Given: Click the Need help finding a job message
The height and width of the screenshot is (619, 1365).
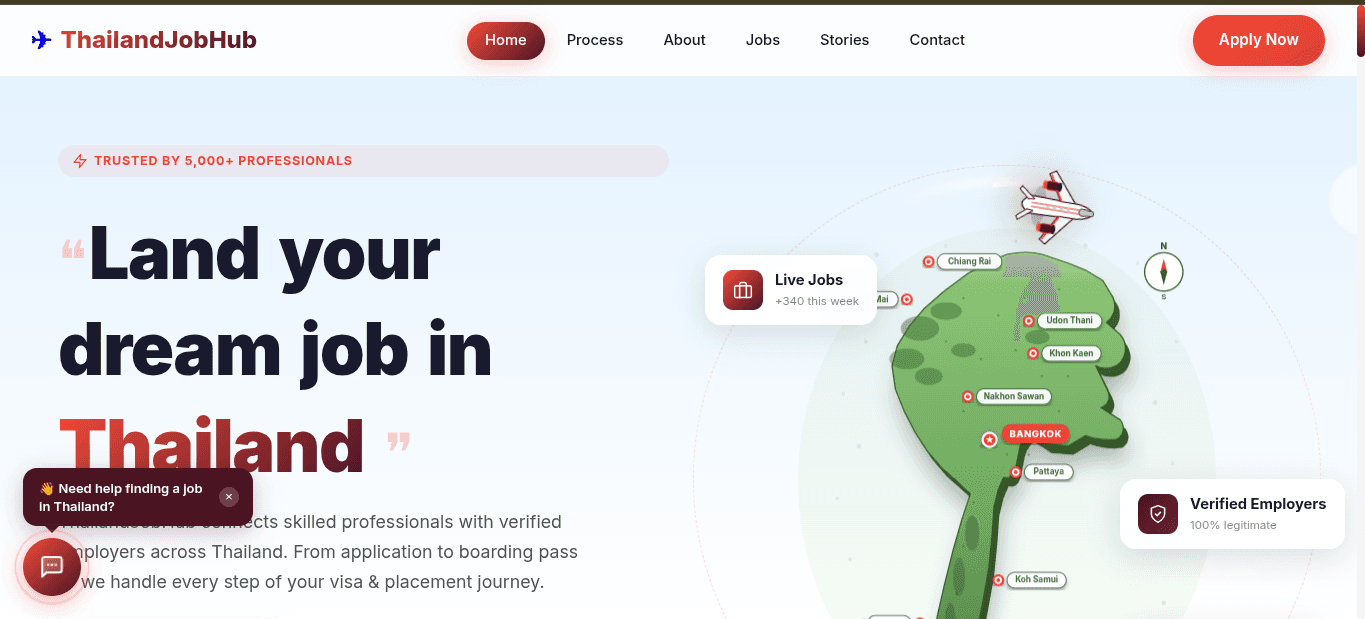Looking at the screenshot, I should point(122,497).
